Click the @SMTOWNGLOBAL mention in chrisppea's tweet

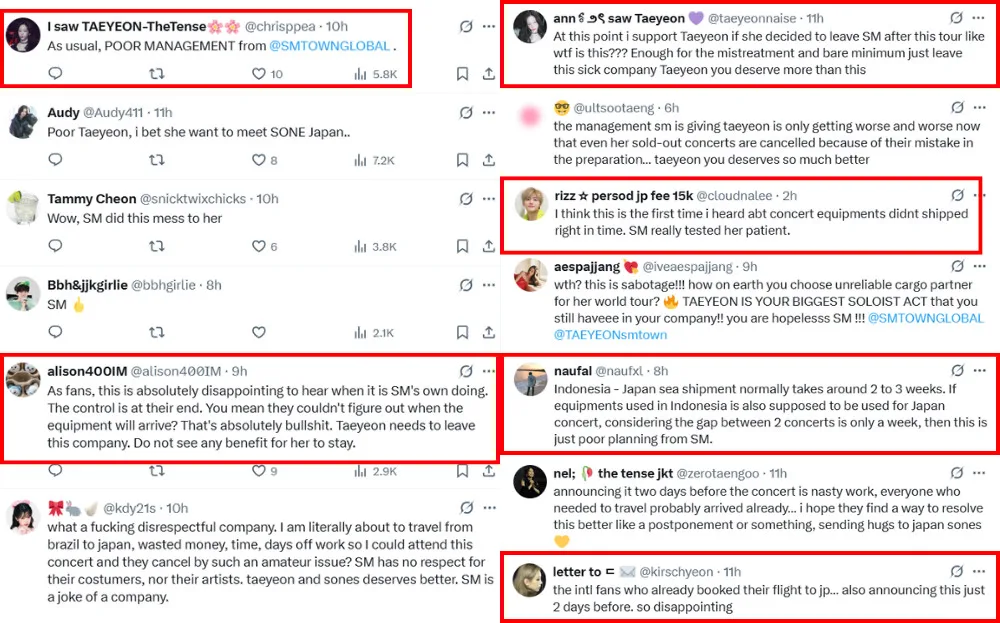328,46
